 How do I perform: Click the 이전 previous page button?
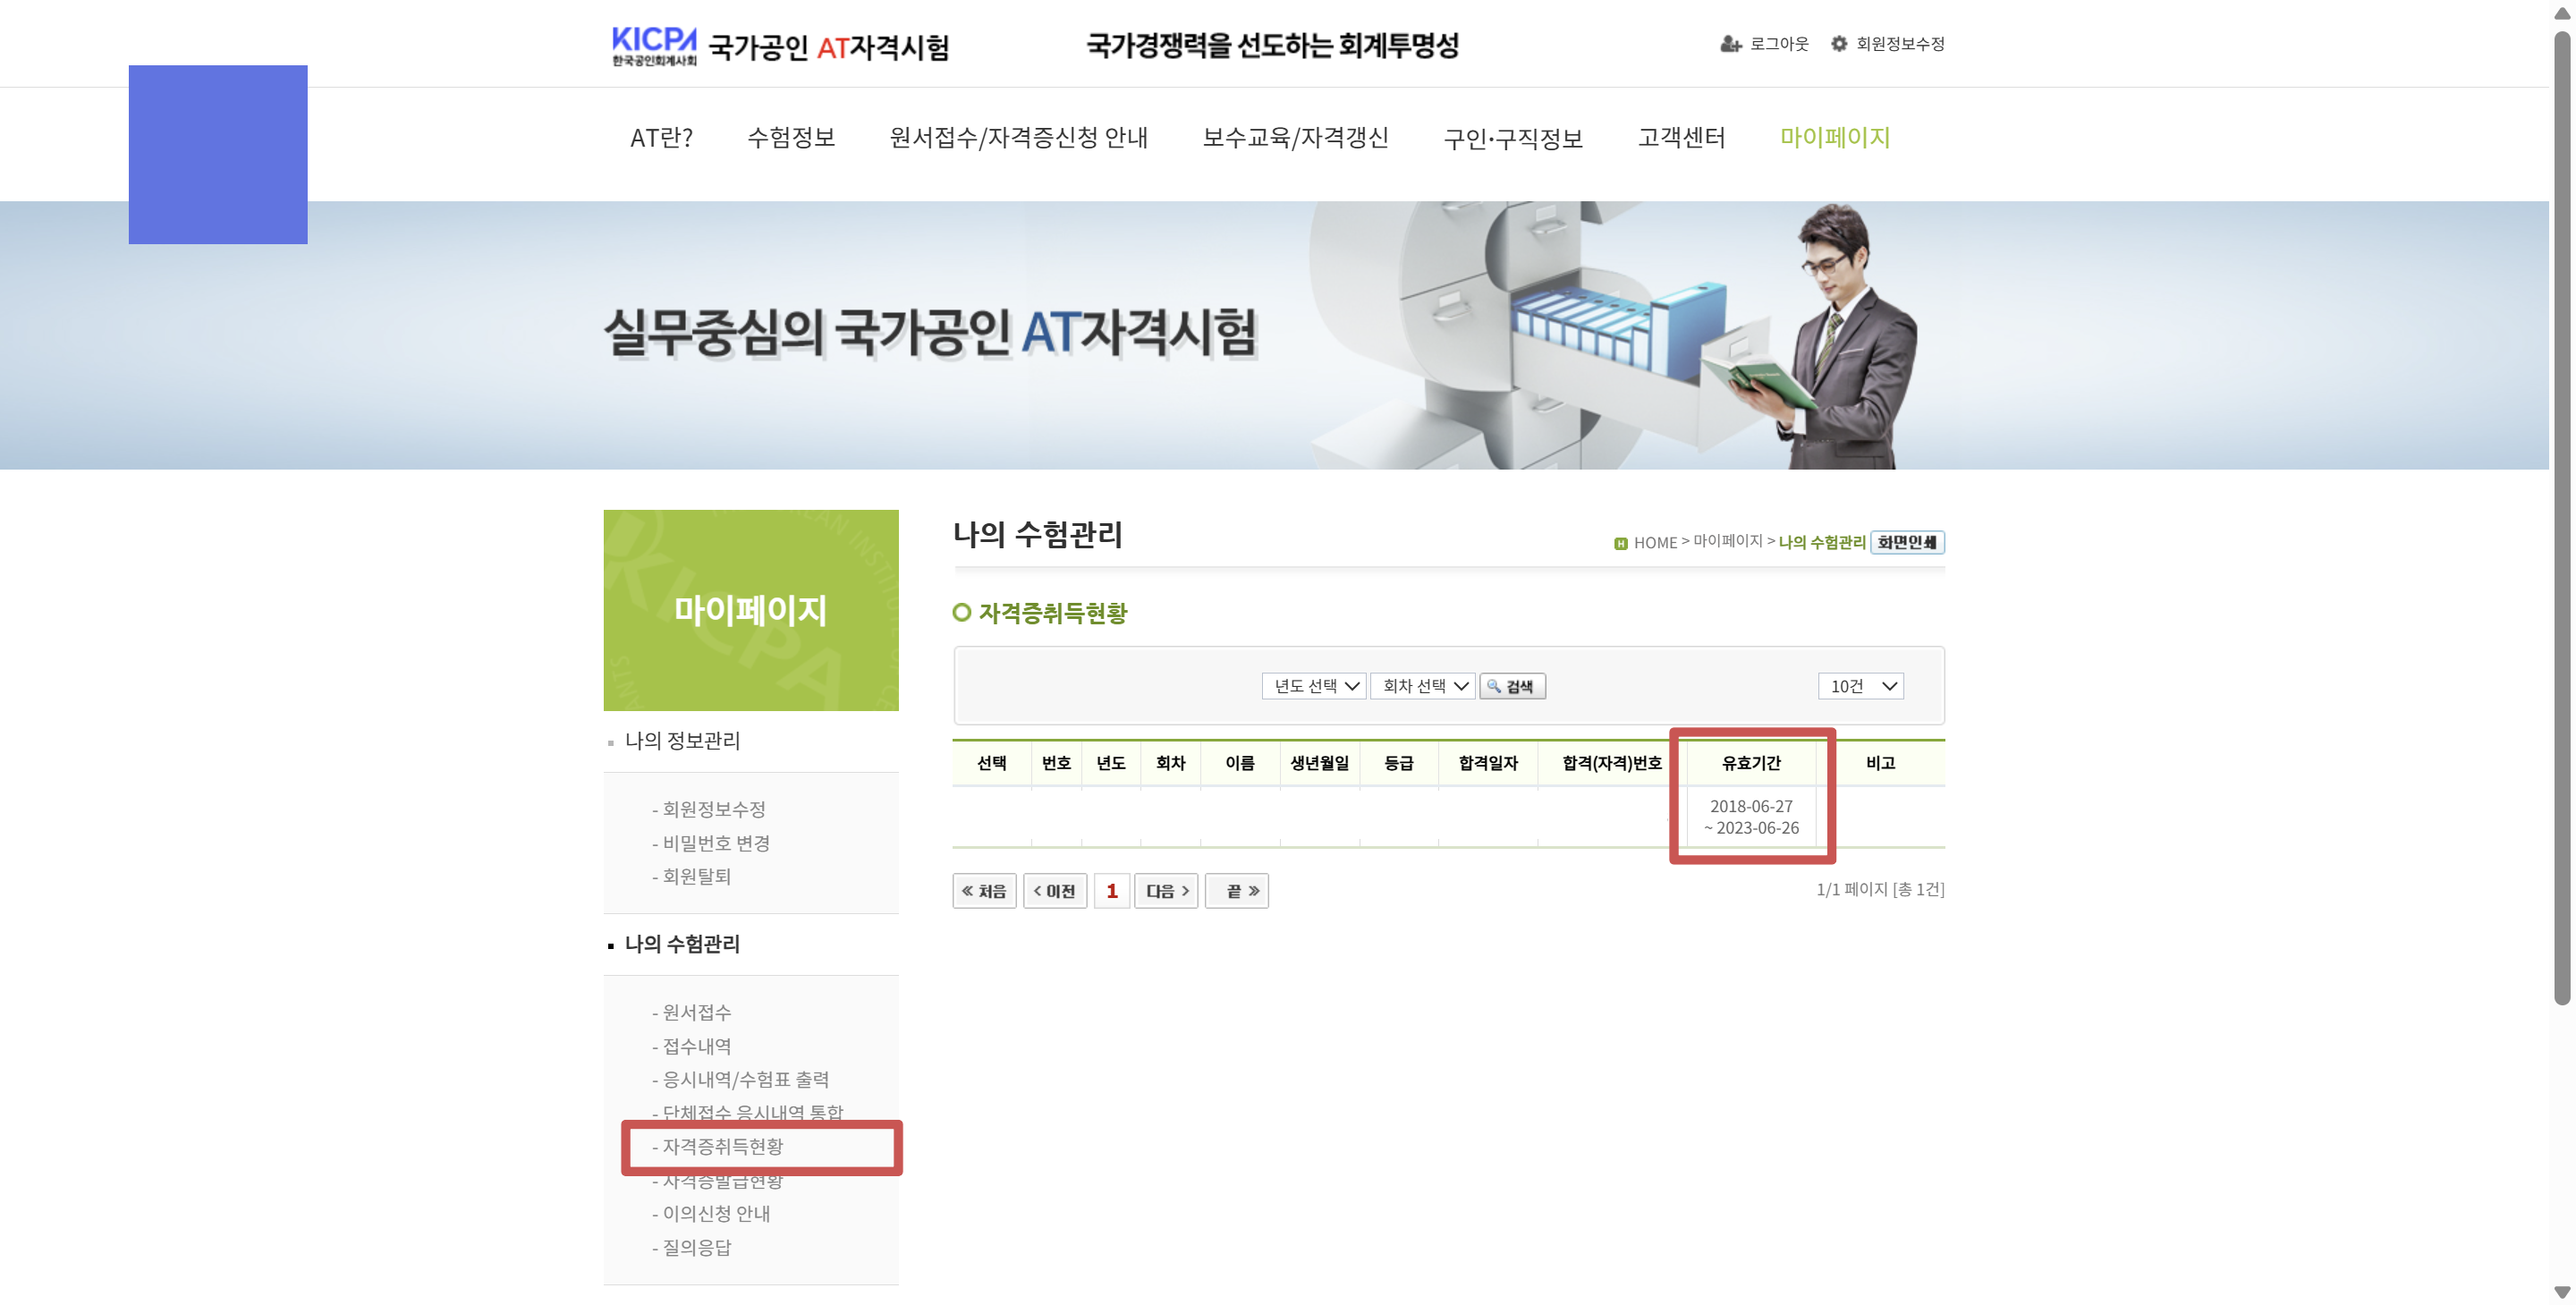tap(1055, 891)
